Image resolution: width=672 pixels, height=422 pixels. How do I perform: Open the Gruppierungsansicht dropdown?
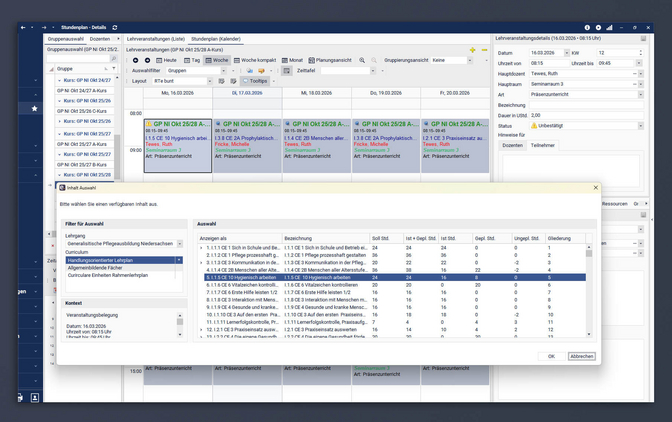pos(470,60)
